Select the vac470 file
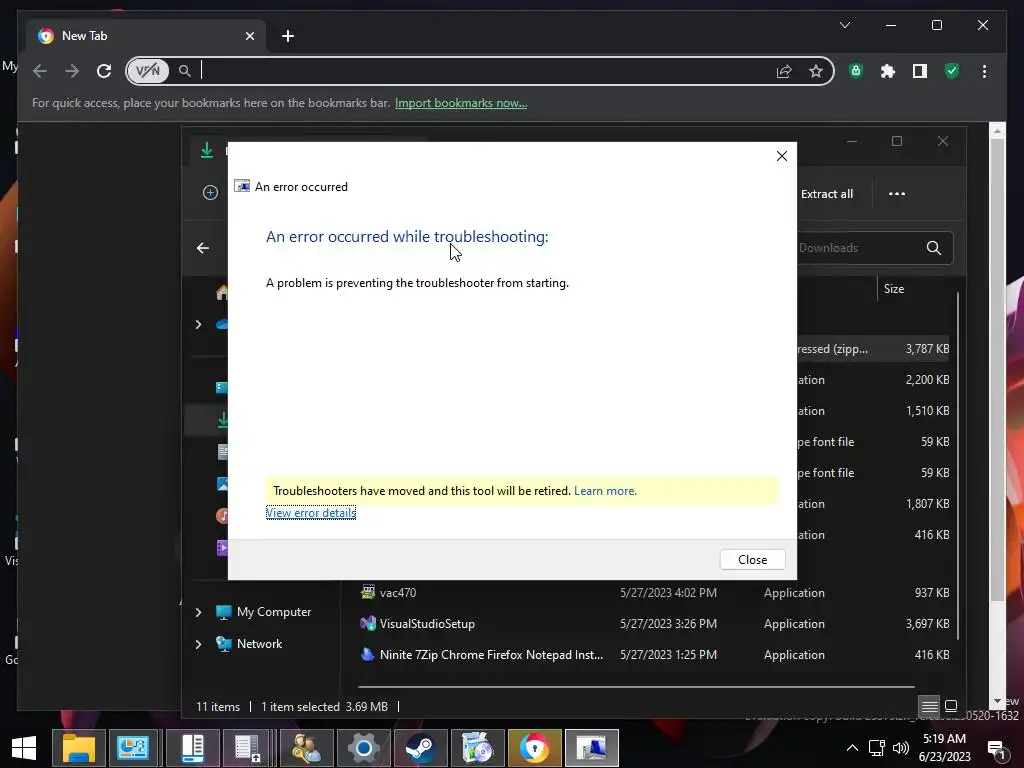Viewport: 1024px width, 768px height. [398, 592]
